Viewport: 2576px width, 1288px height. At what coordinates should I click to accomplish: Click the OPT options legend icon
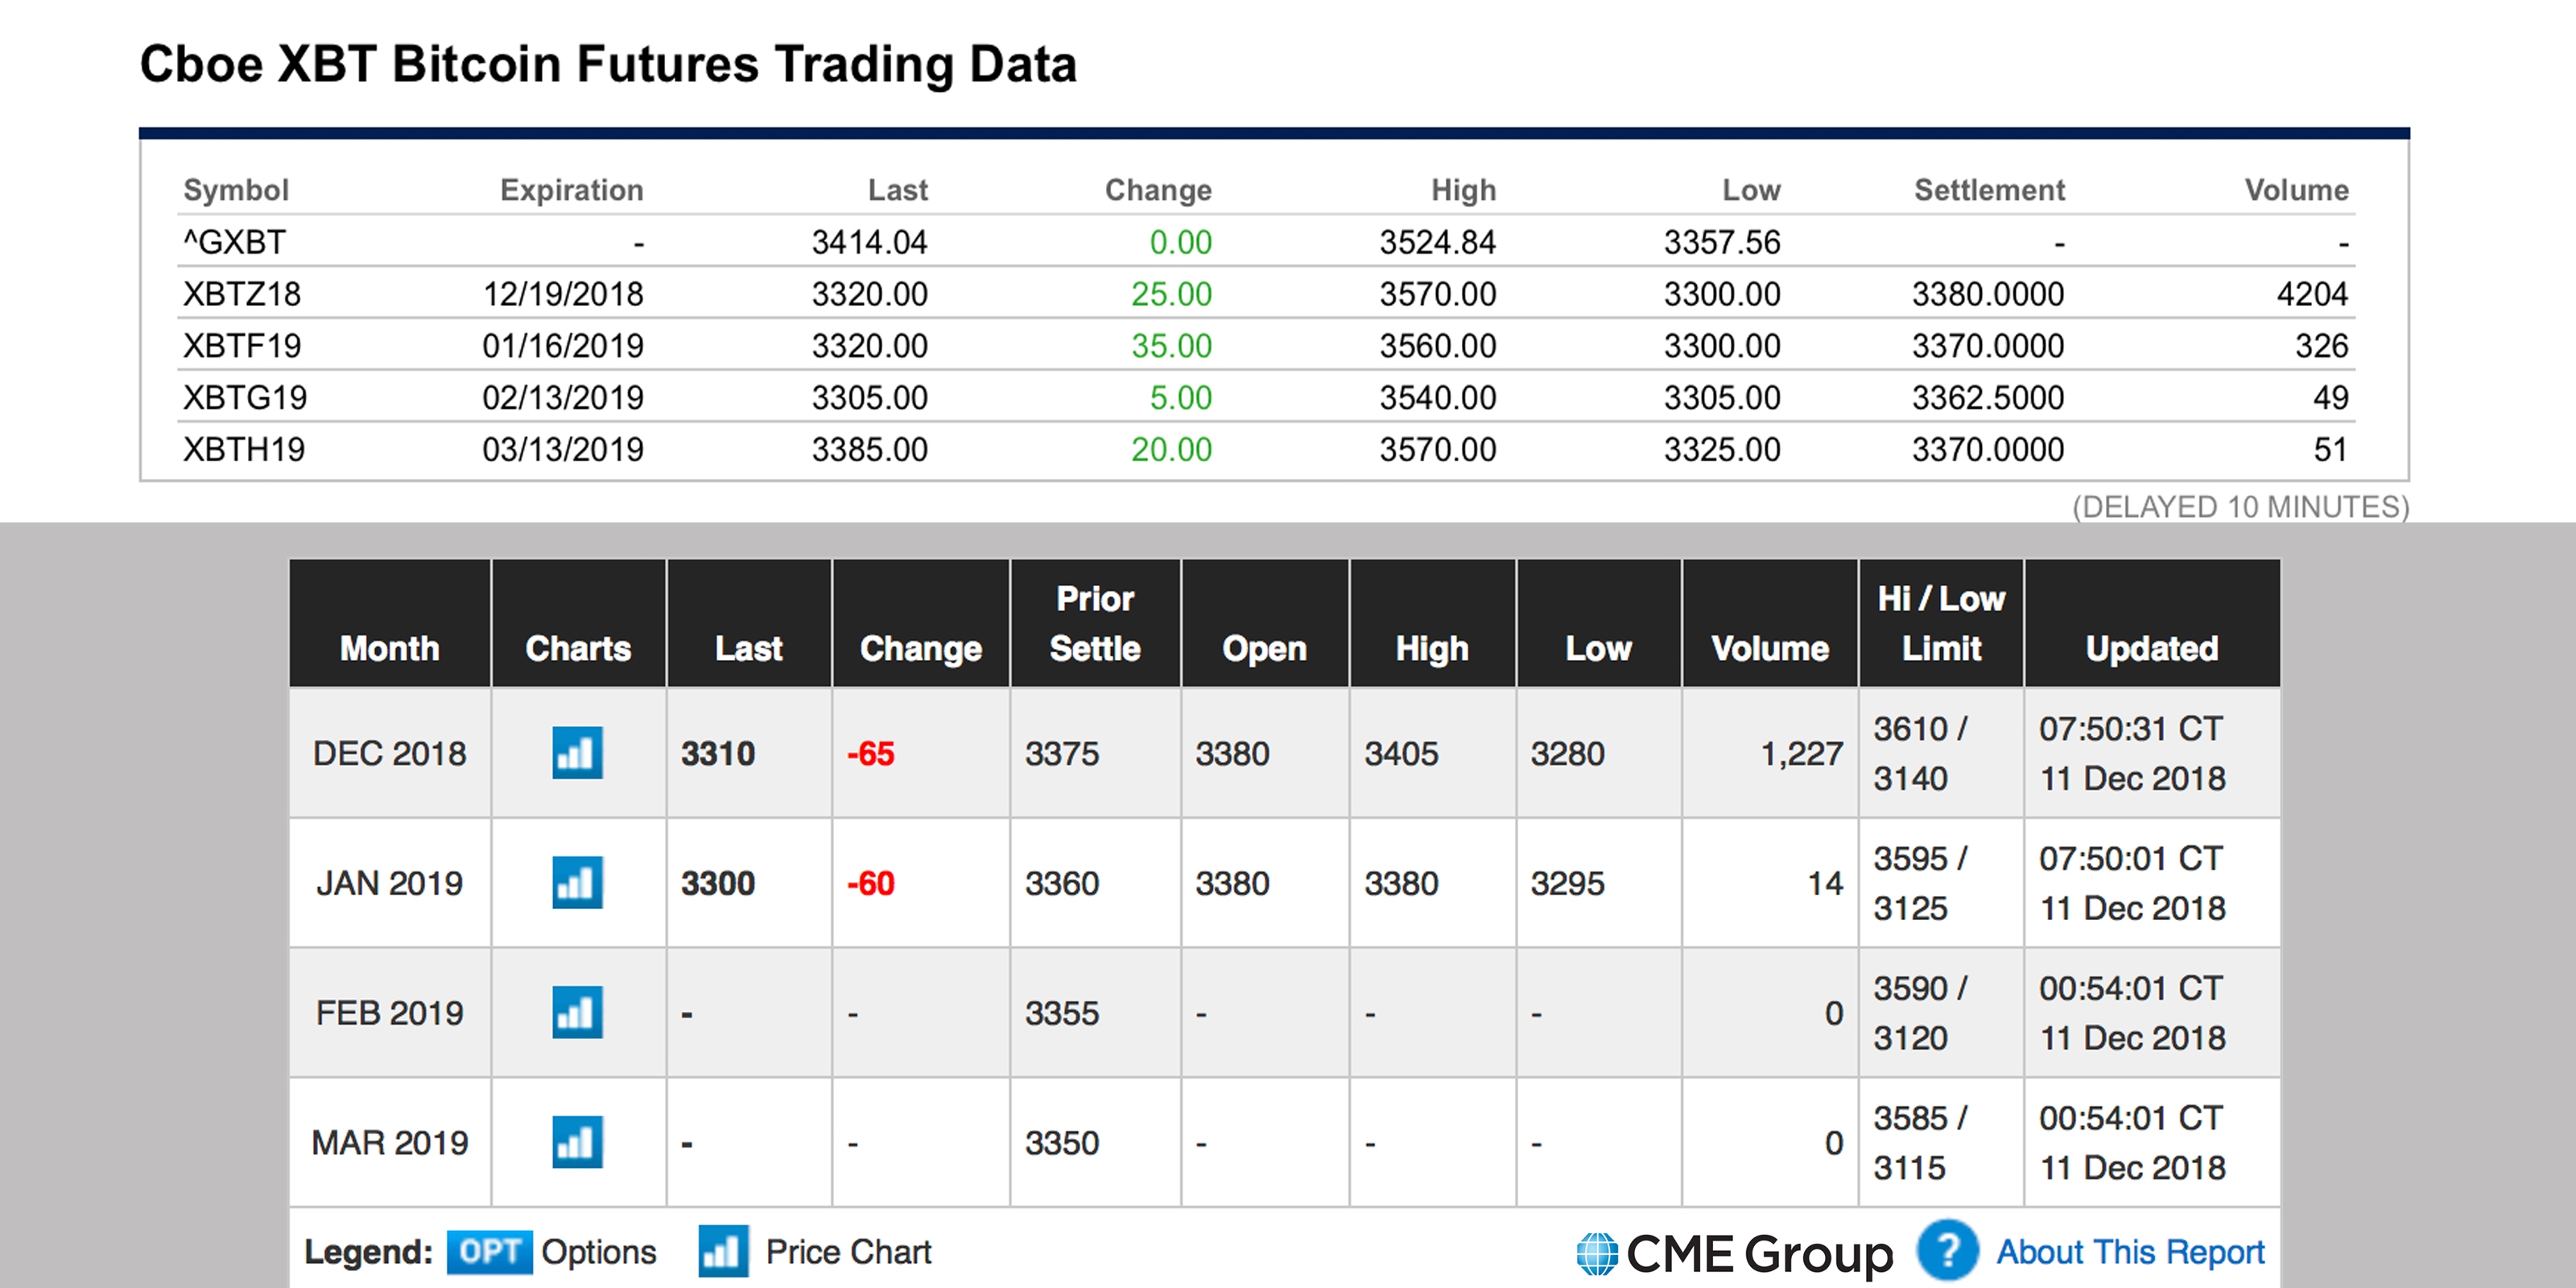click(489, 1251)
